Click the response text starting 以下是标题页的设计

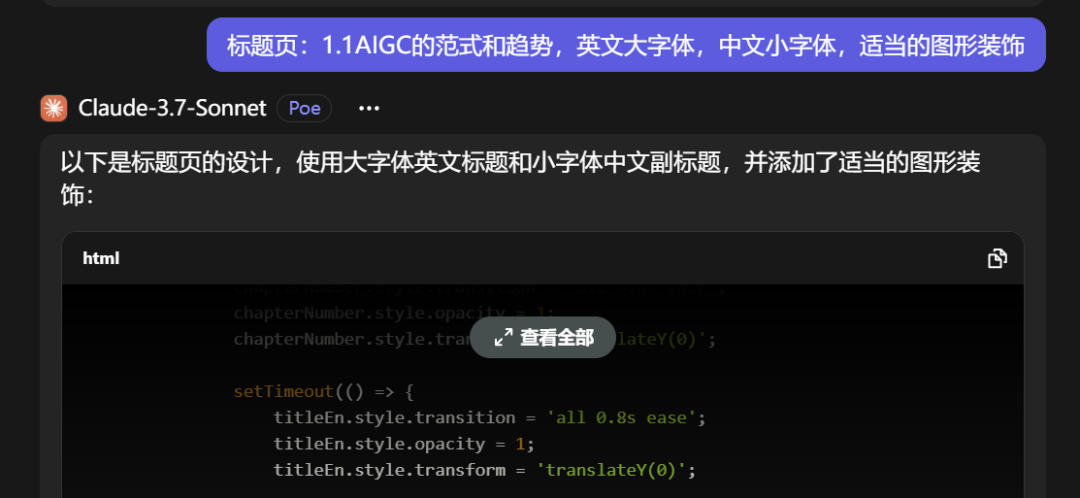point(520,178)
